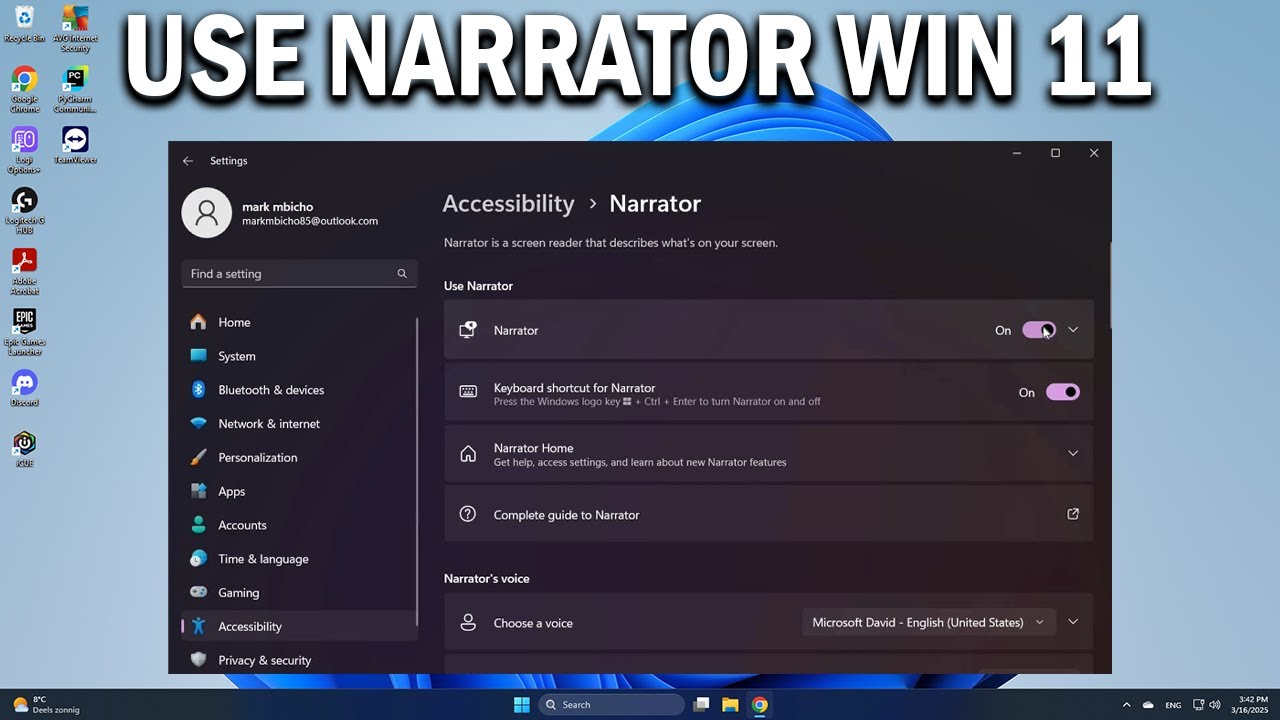Screen dimensions: 1280x720
Task: Open Gaming settings category
Action: click(299, 592)
